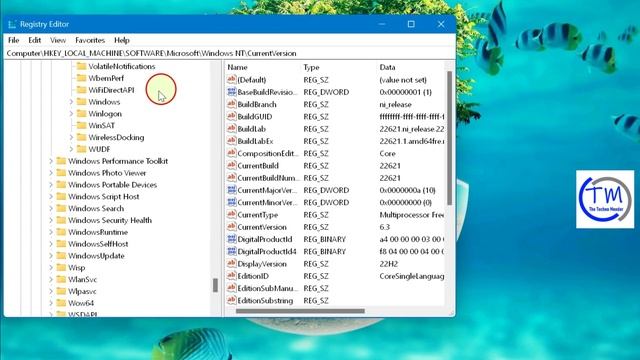Image resolution: width=640 pixels, height=360 pixels.
Task: Open the Edit menu
Action: click(x=35, y=40)
